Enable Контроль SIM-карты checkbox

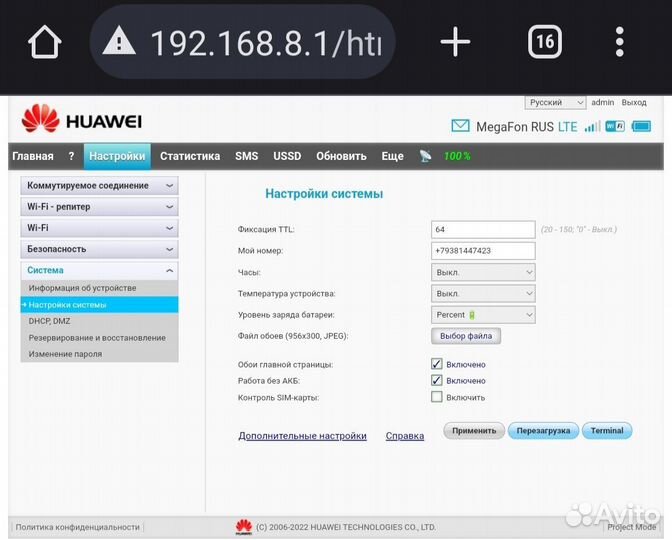437,397
